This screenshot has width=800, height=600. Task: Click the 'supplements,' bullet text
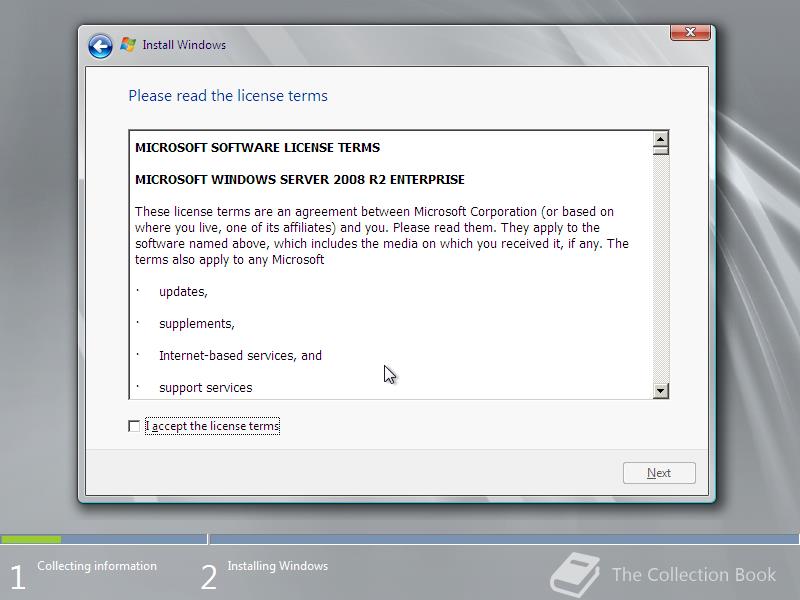(197, 324)
